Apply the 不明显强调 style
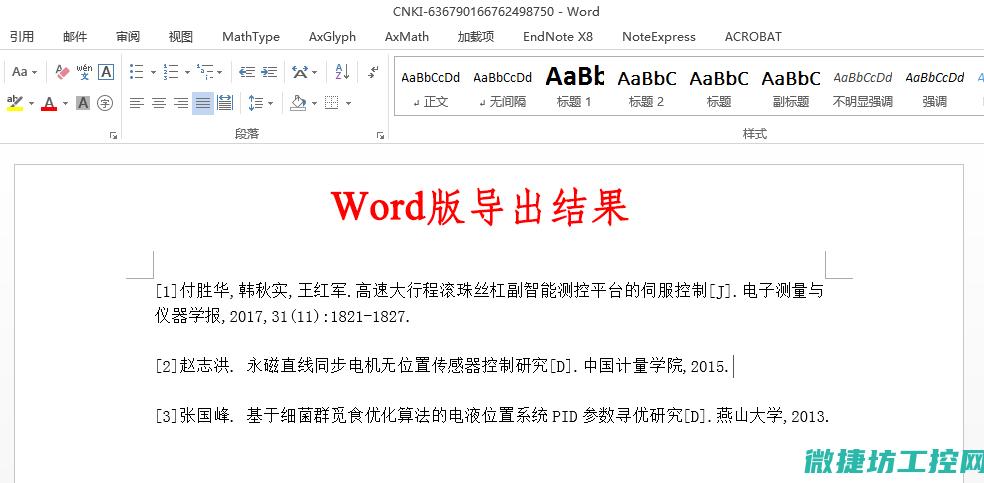The width and height of the screenshot is (984, 483). click(x=863, y=87)
